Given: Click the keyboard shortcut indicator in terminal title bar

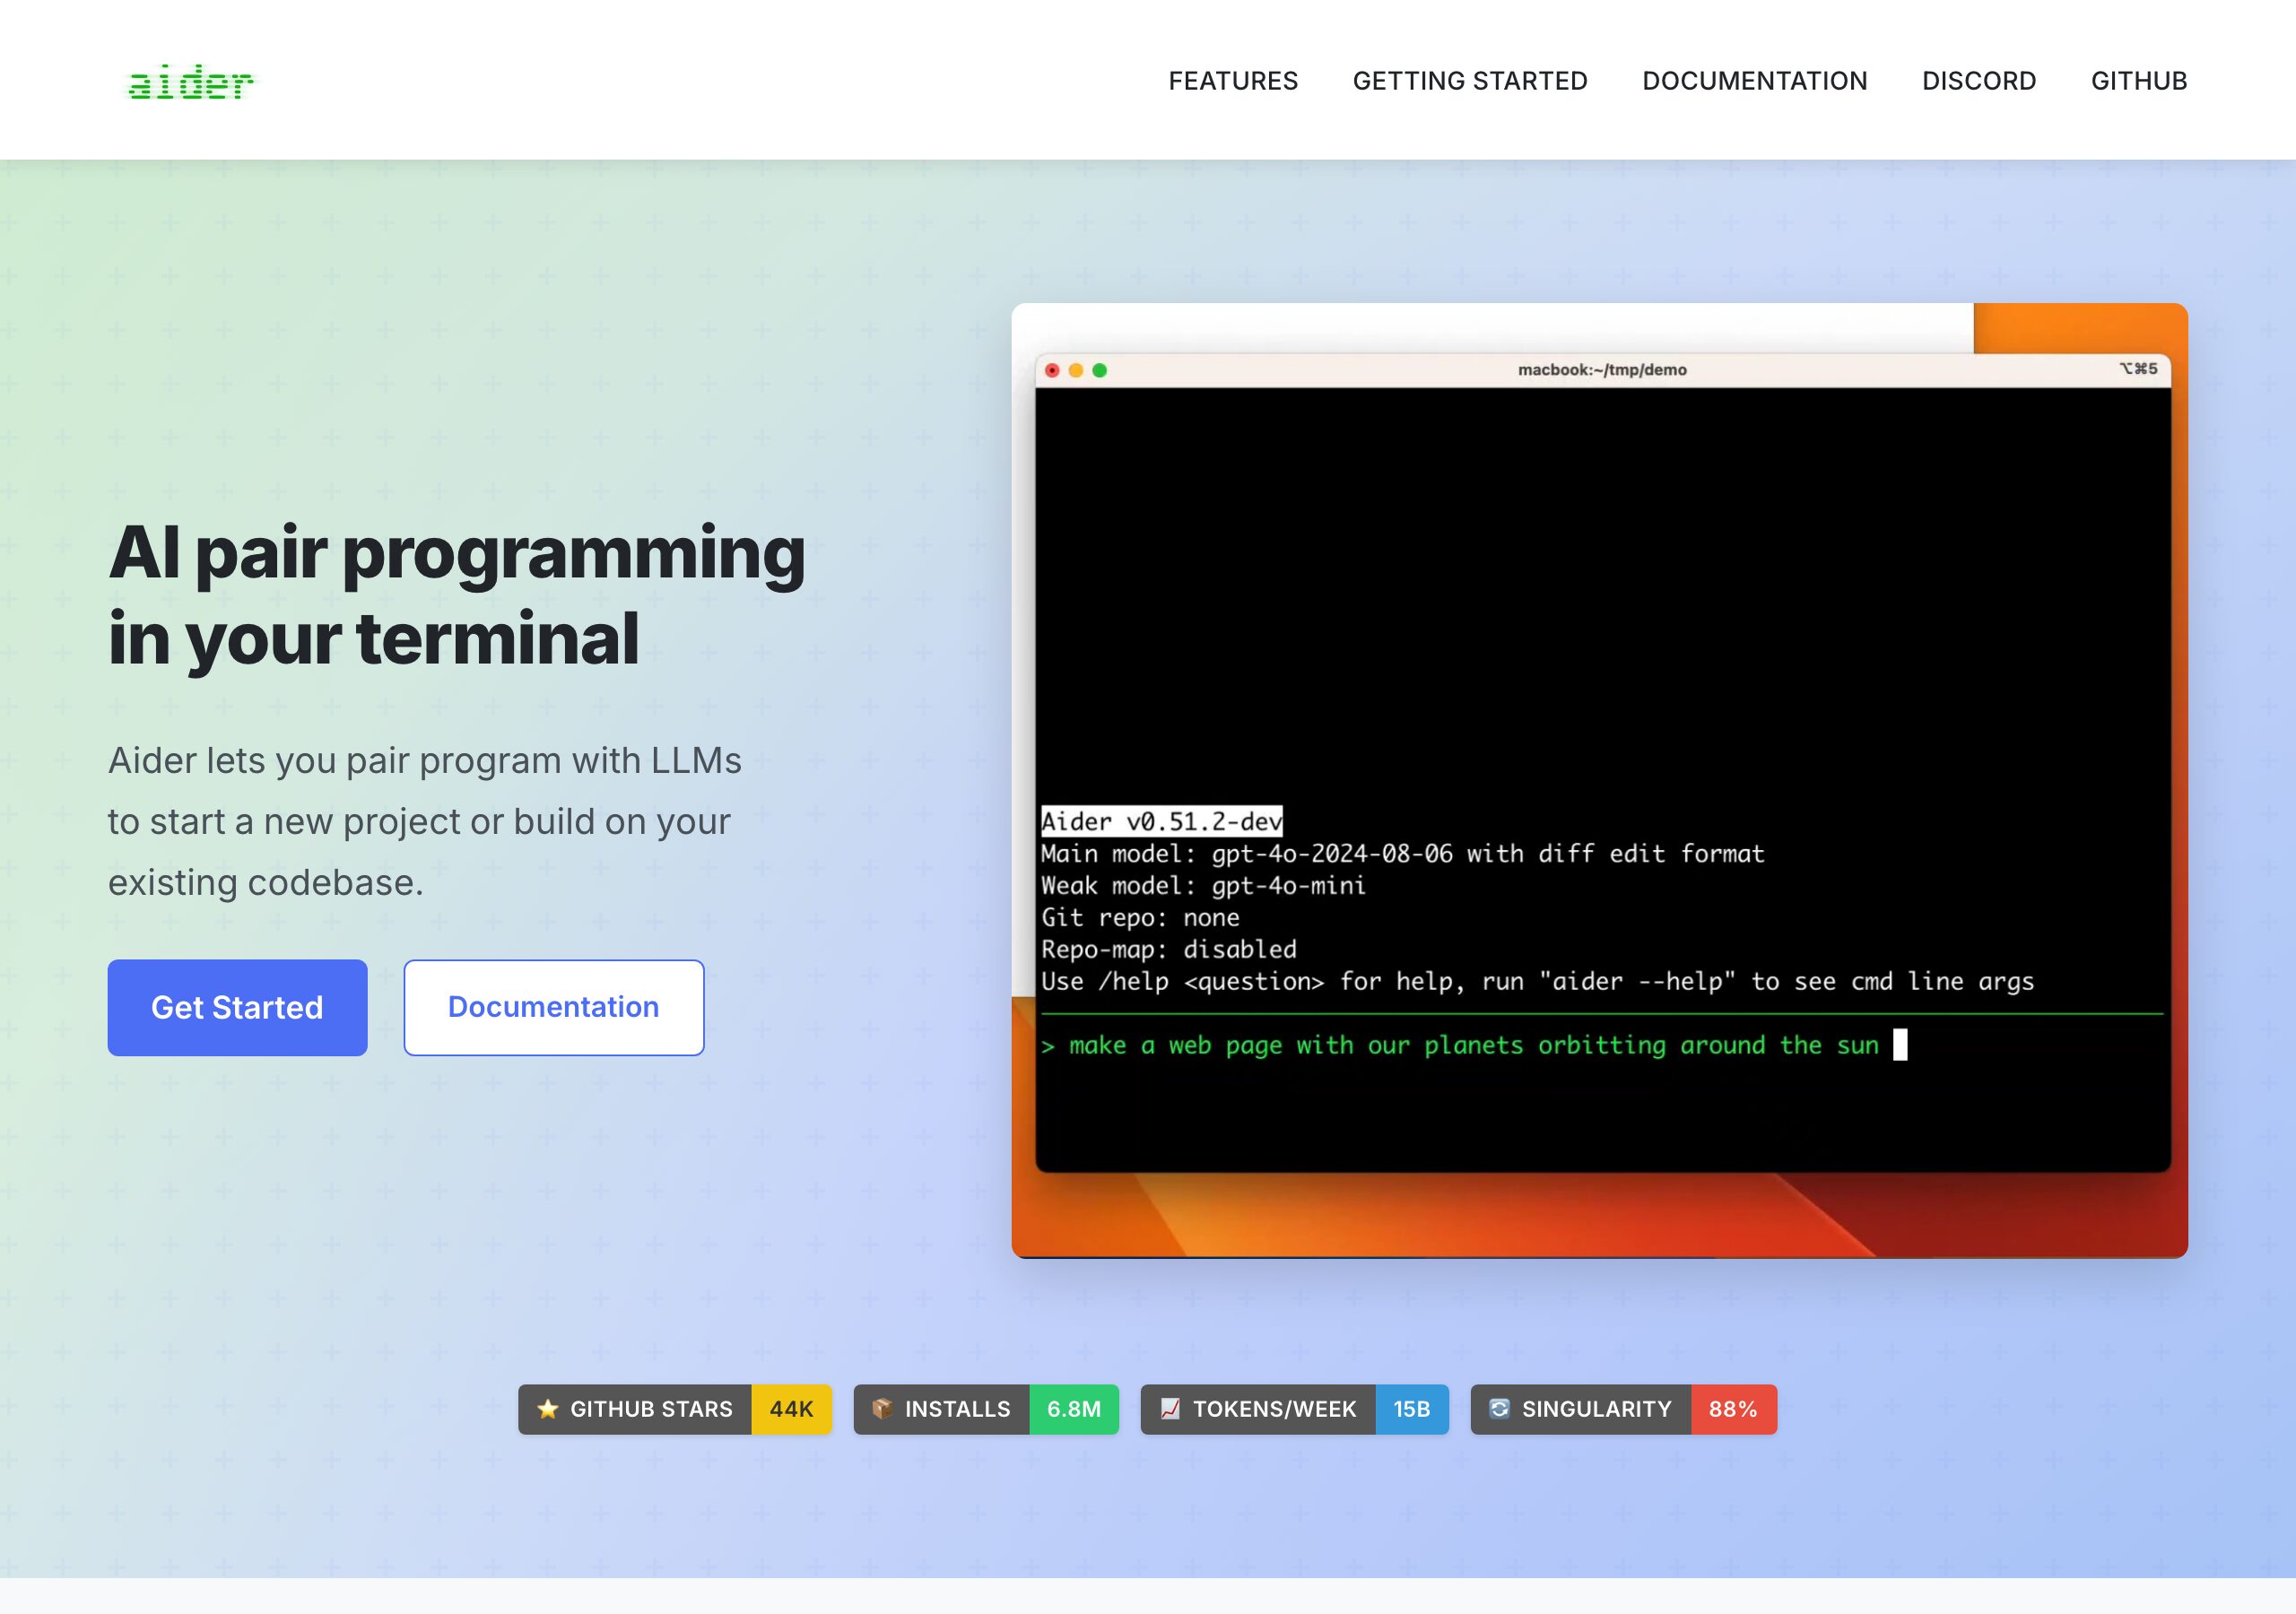Looking at the screenshot, I should point(2138,369).
